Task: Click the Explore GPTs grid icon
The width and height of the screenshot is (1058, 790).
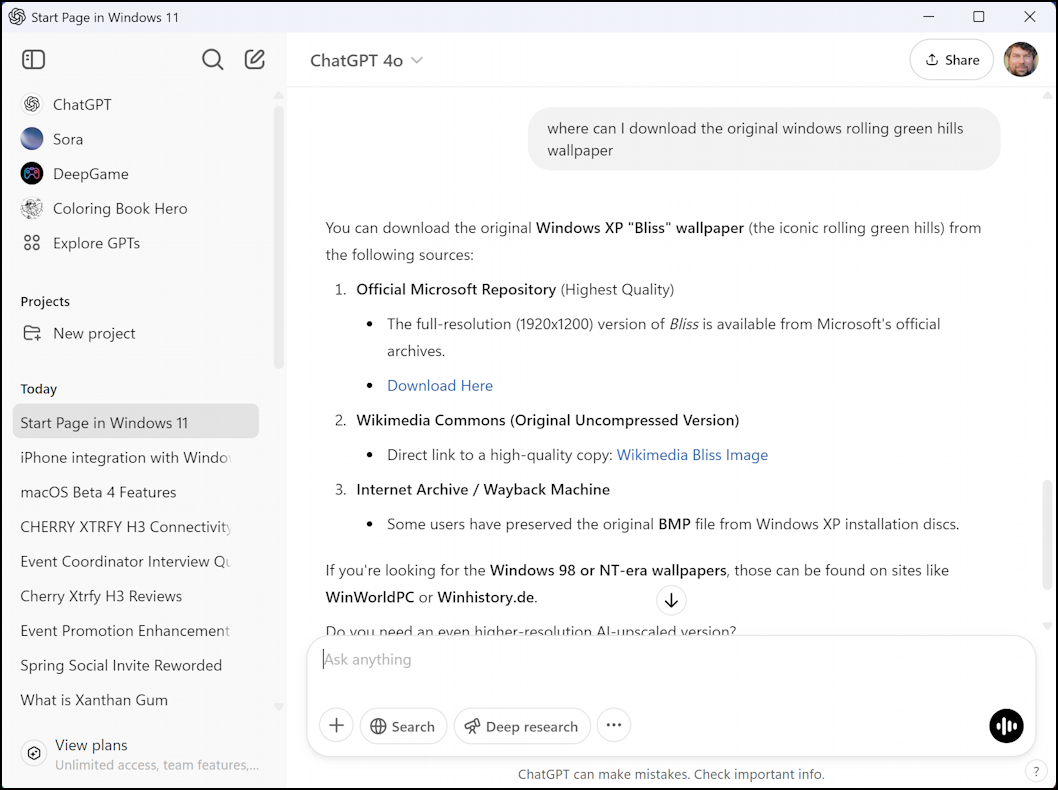Action: click(32, 243)
